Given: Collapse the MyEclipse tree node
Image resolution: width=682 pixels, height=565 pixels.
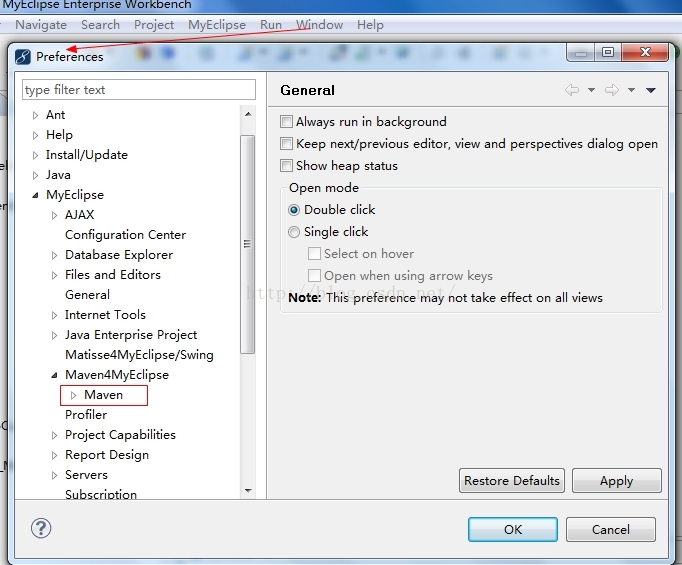Looking at the screenshot, I should [35, 195].
